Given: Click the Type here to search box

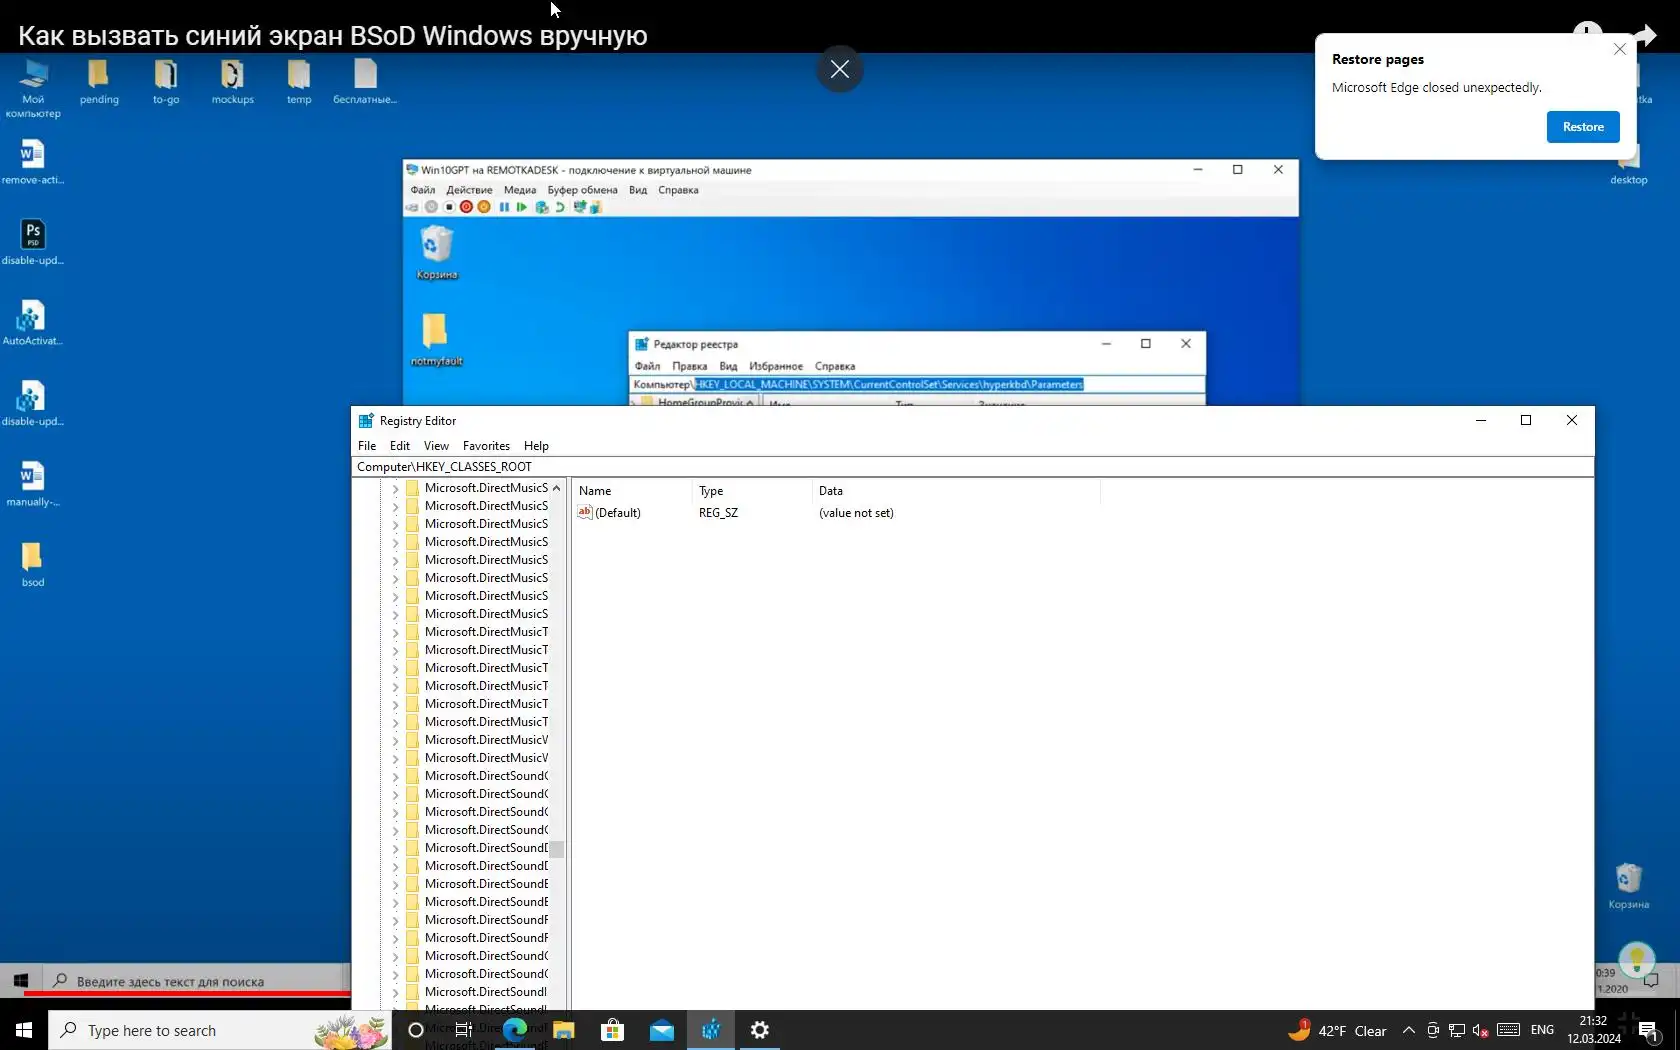Looking at the screenshot, I should click(x=219, y=1030).
